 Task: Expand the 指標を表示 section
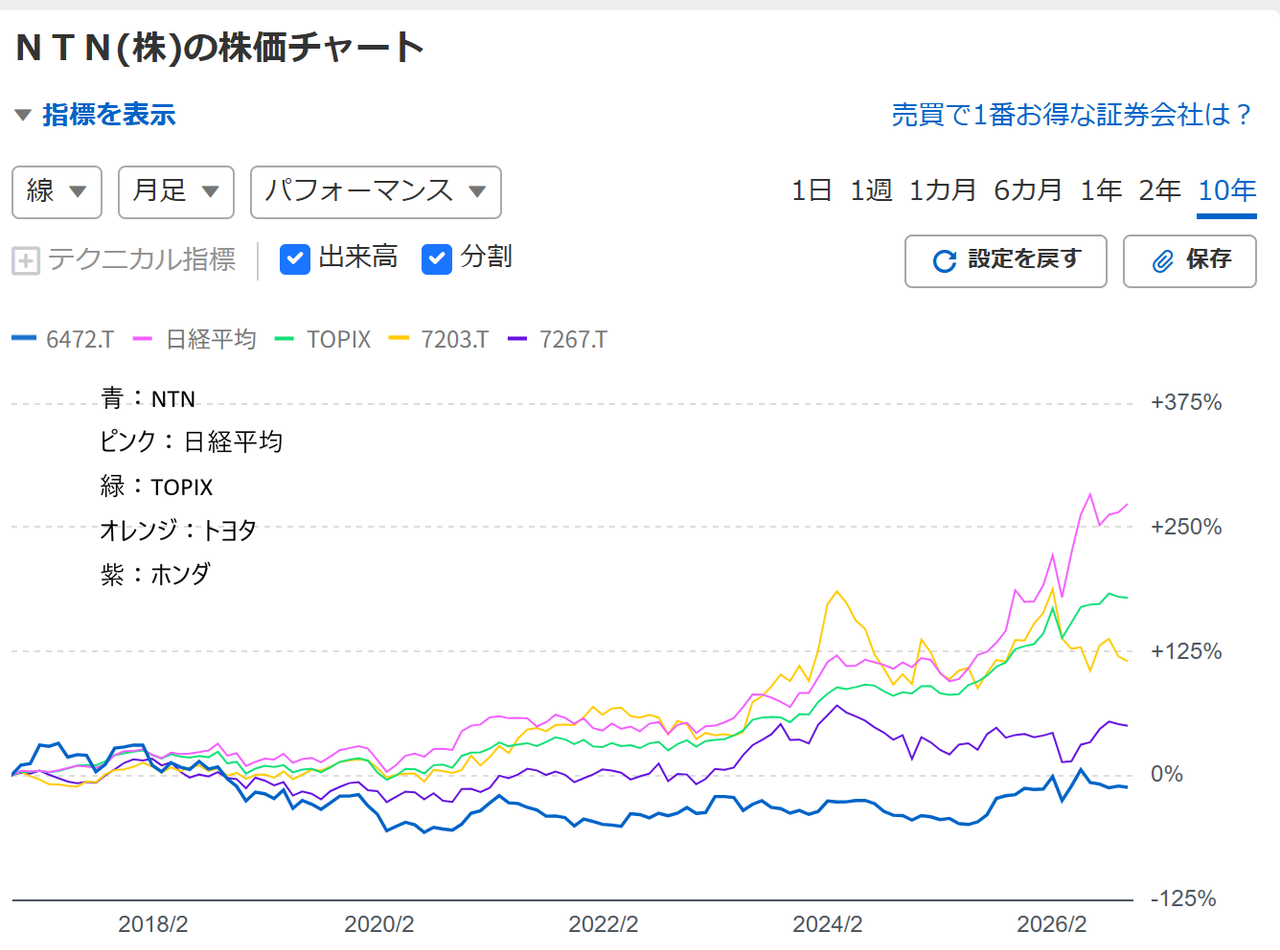click(x=95, y=115)
